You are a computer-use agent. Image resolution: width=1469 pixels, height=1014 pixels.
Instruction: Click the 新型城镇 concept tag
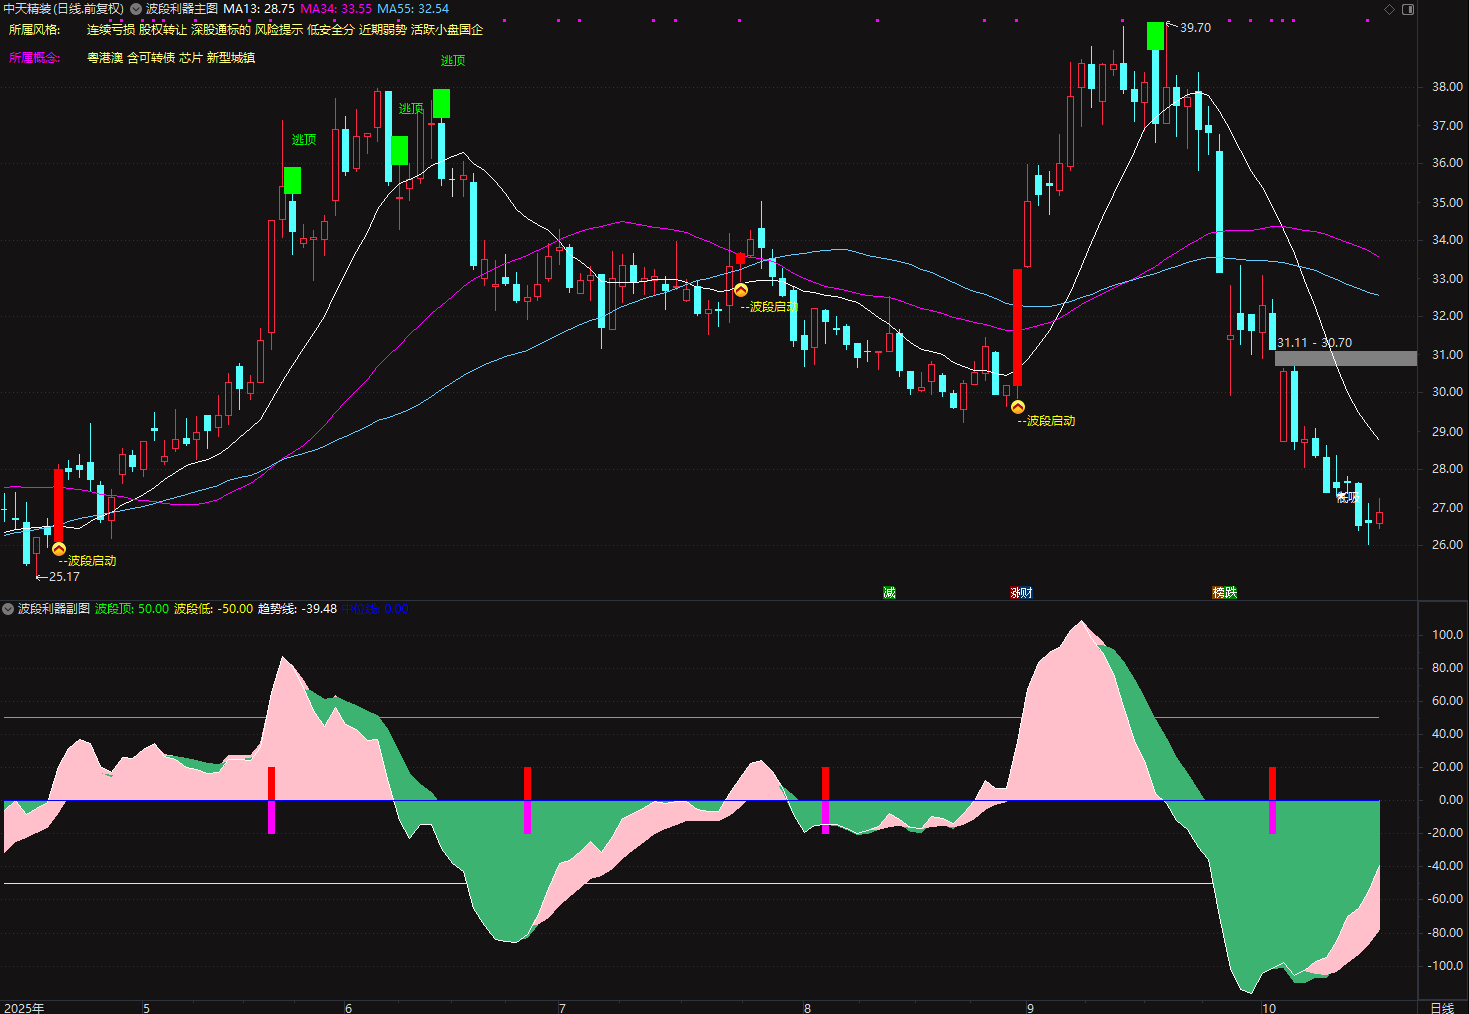pos(231,58)
